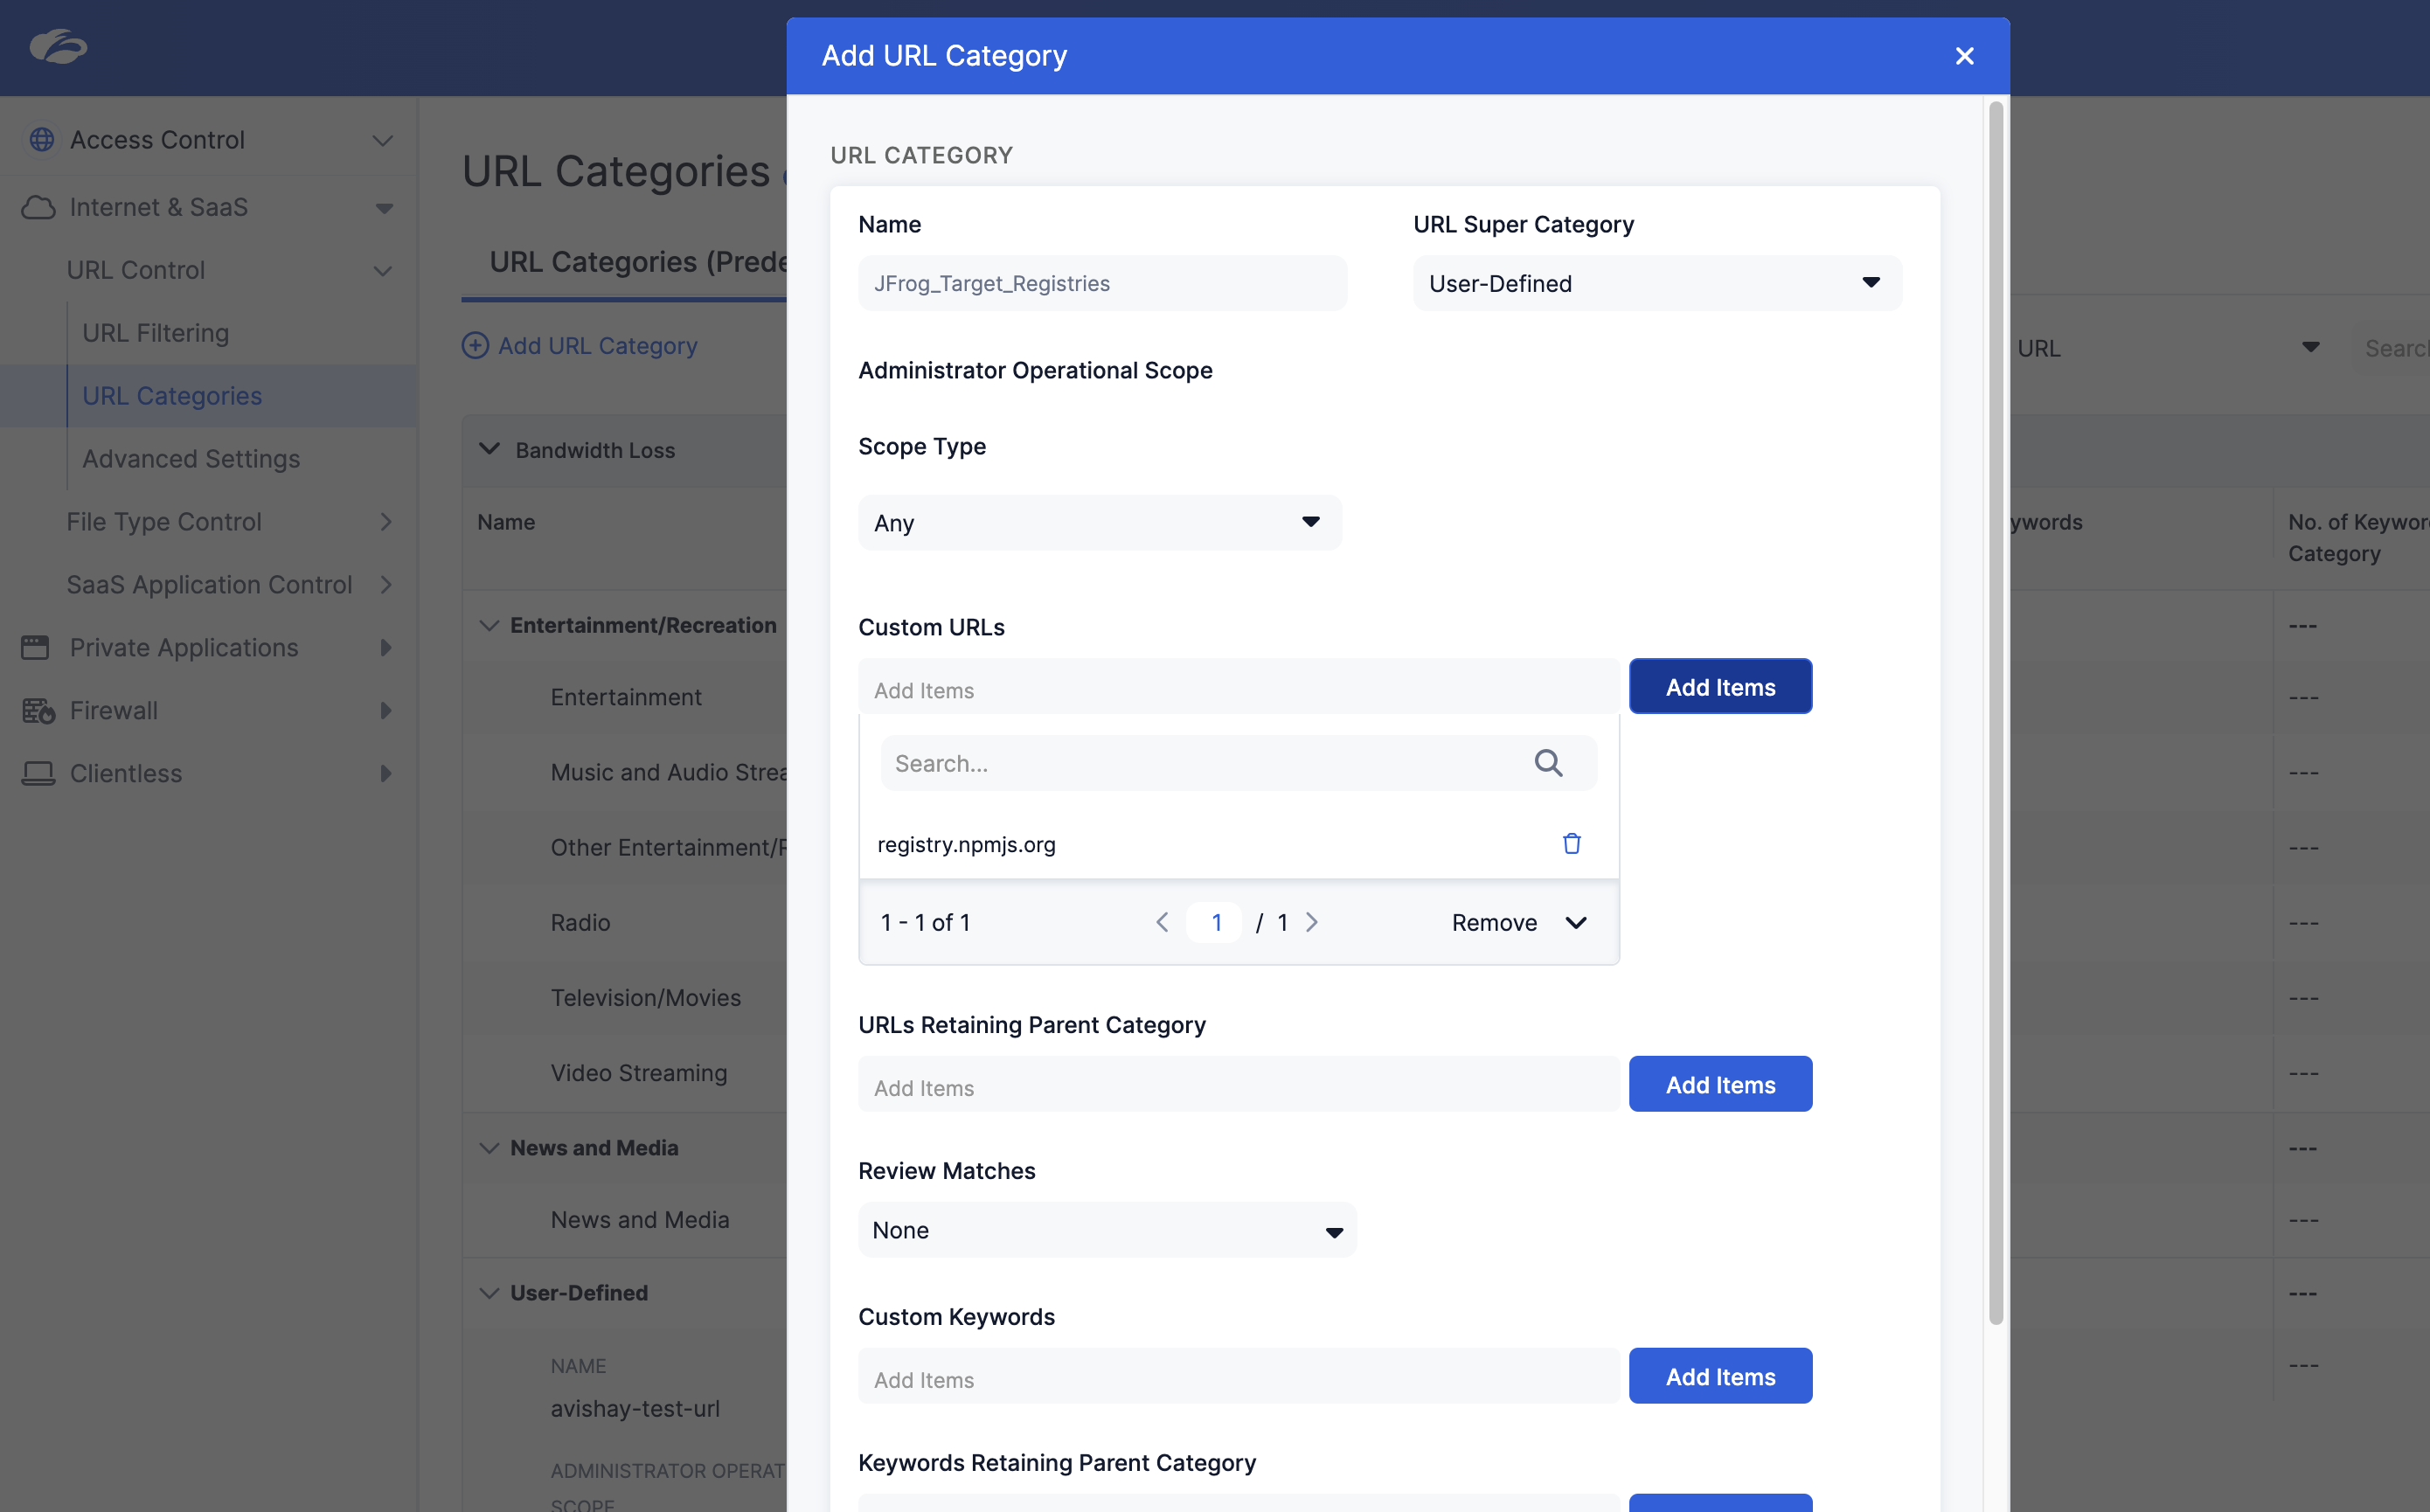Click the Entertainment category row
Screen dimensions: 2430x1512
click(x=626, y=698)
